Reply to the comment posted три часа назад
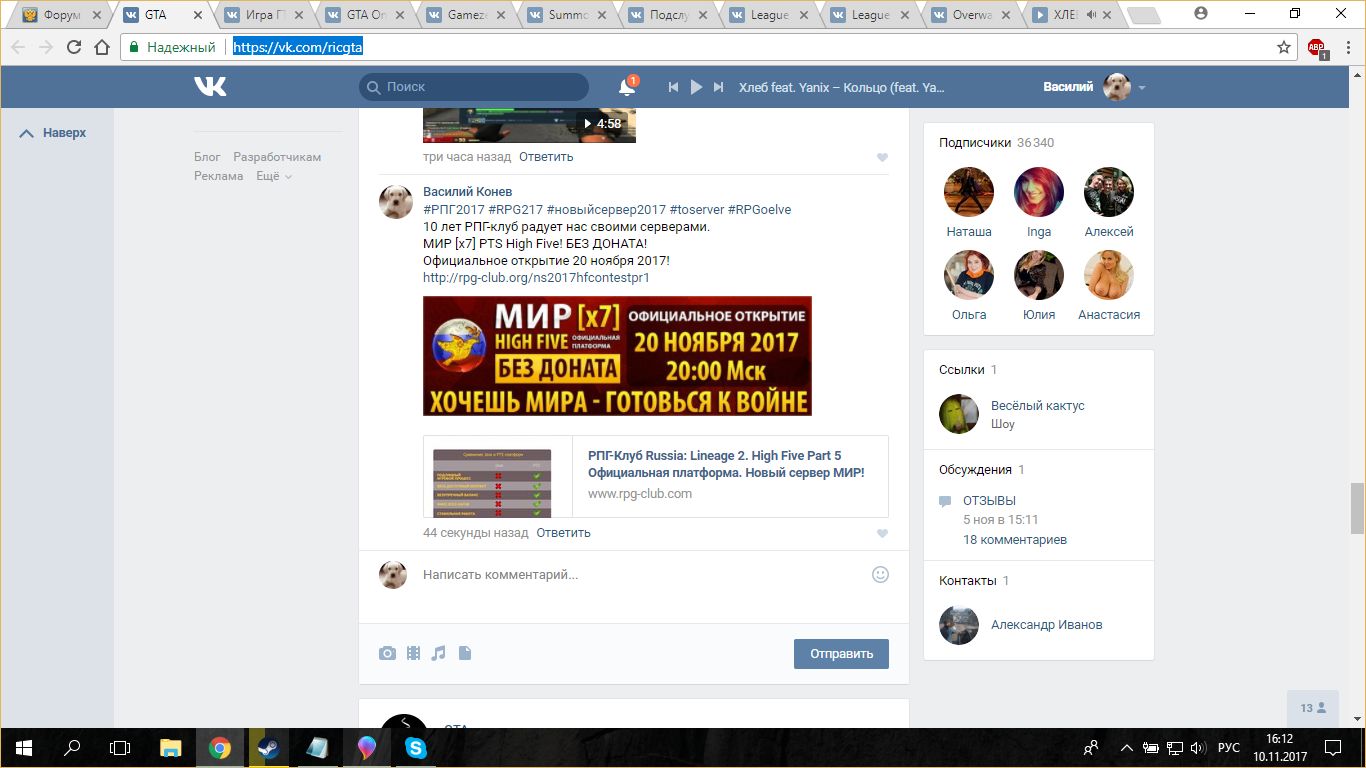 pos(546,157)
